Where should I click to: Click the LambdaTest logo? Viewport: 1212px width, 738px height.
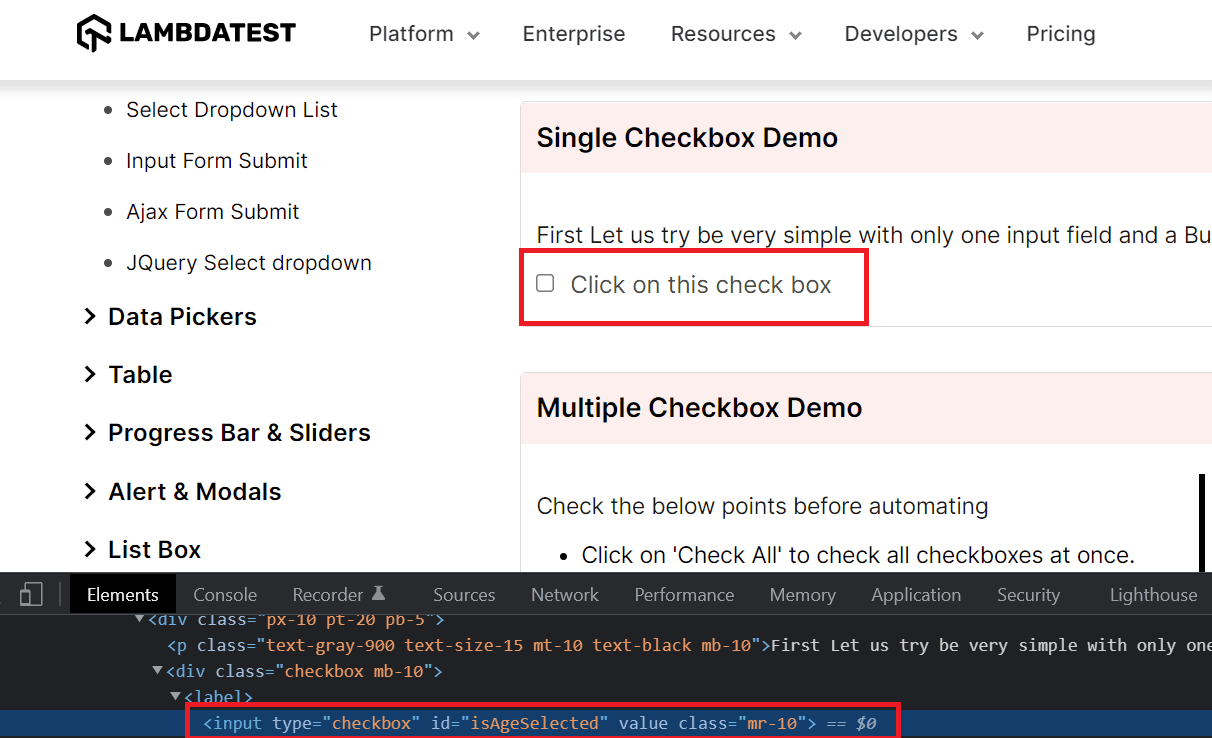point(185,32)
